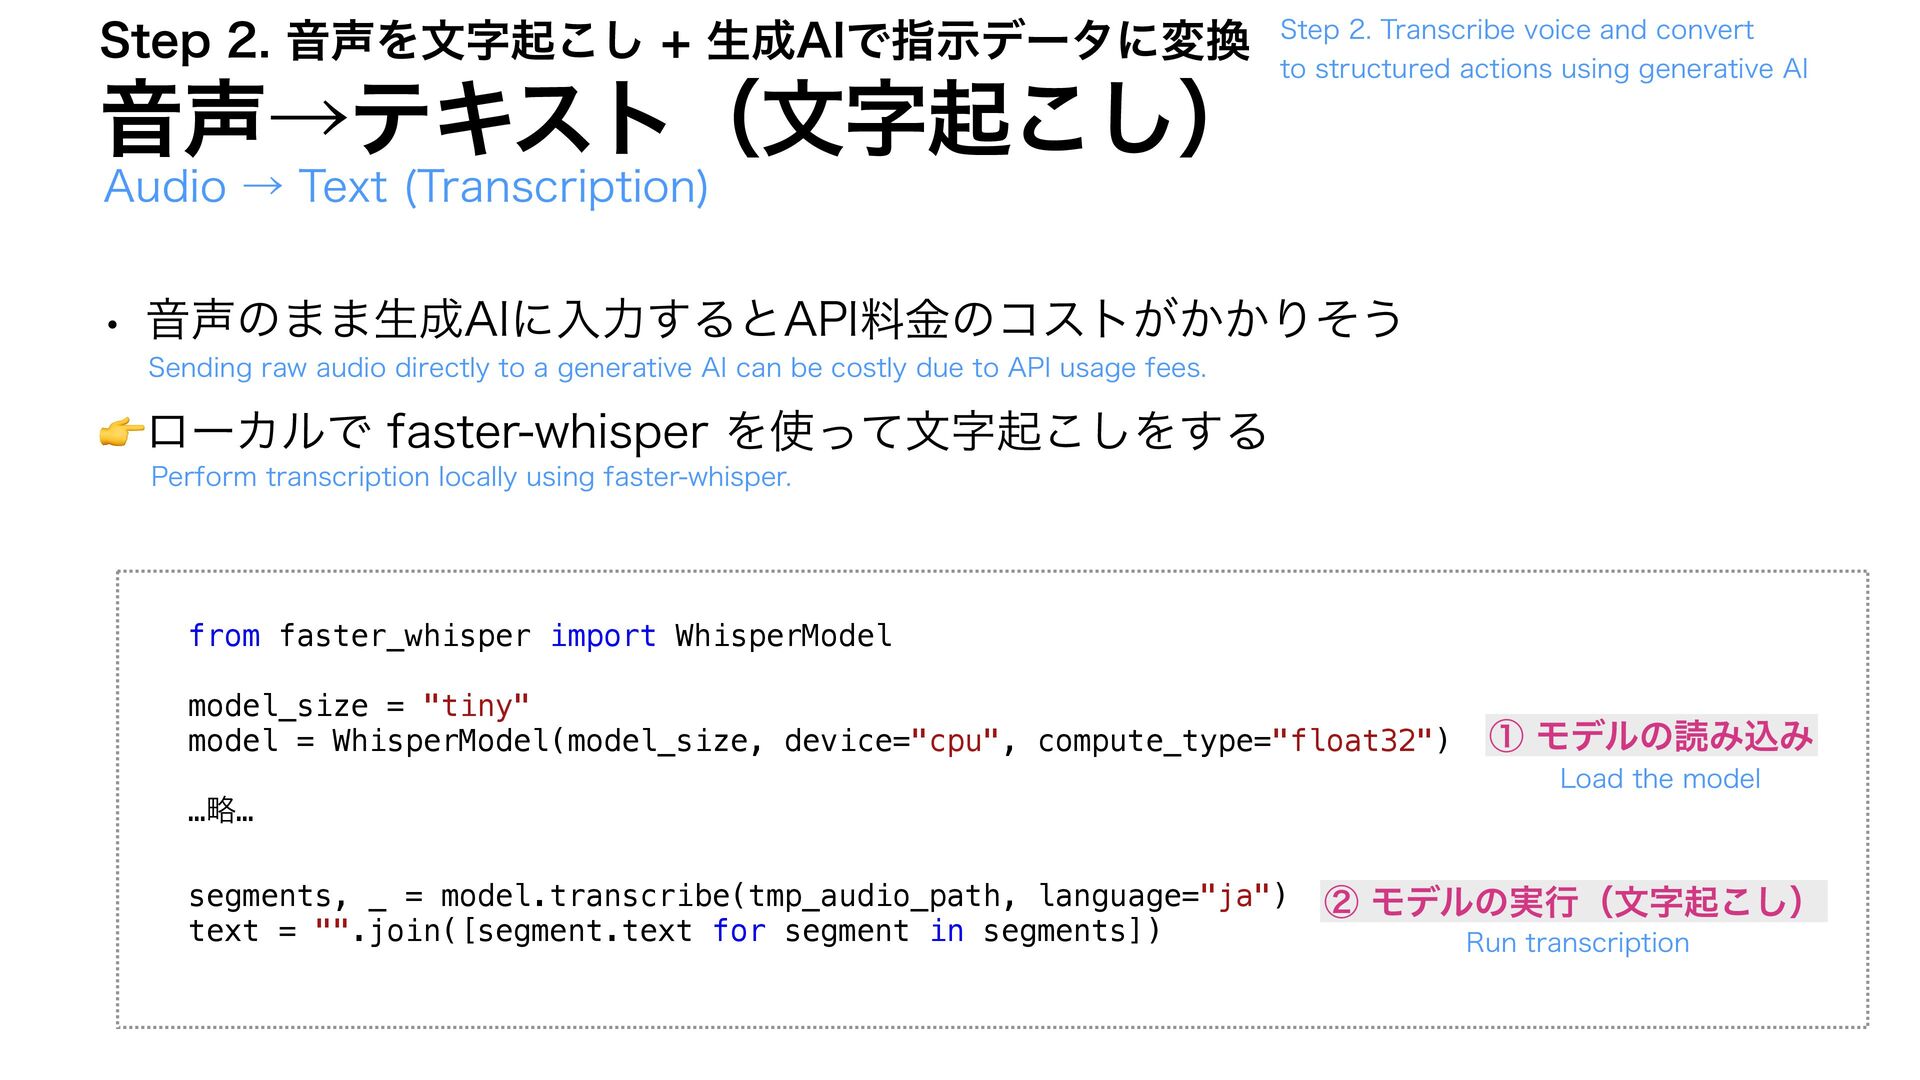The width and height of the screenshot is (1920, 1080).
Task: Click the 'import' keyword in code
Action: 603,636
